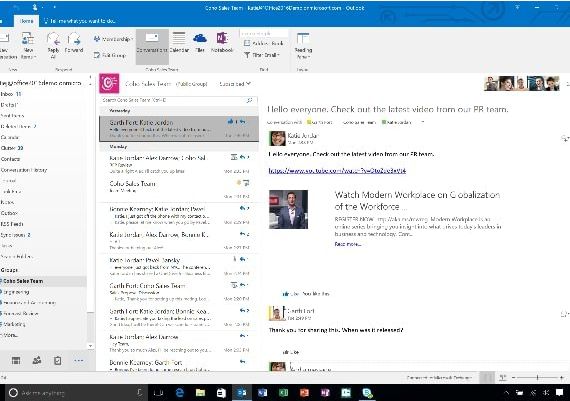Open File Explorer from the taskbar

[200, 393]
